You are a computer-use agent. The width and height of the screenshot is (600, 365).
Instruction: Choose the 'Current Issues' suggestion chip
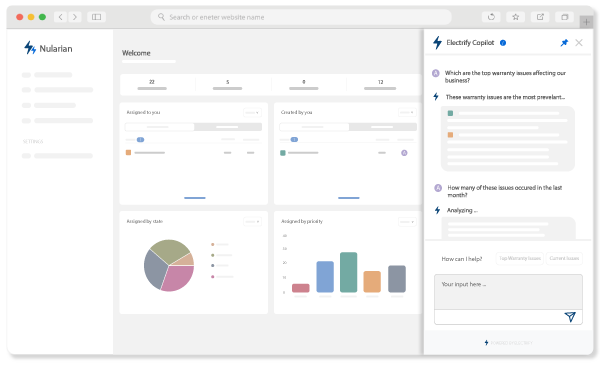point(564,258)
